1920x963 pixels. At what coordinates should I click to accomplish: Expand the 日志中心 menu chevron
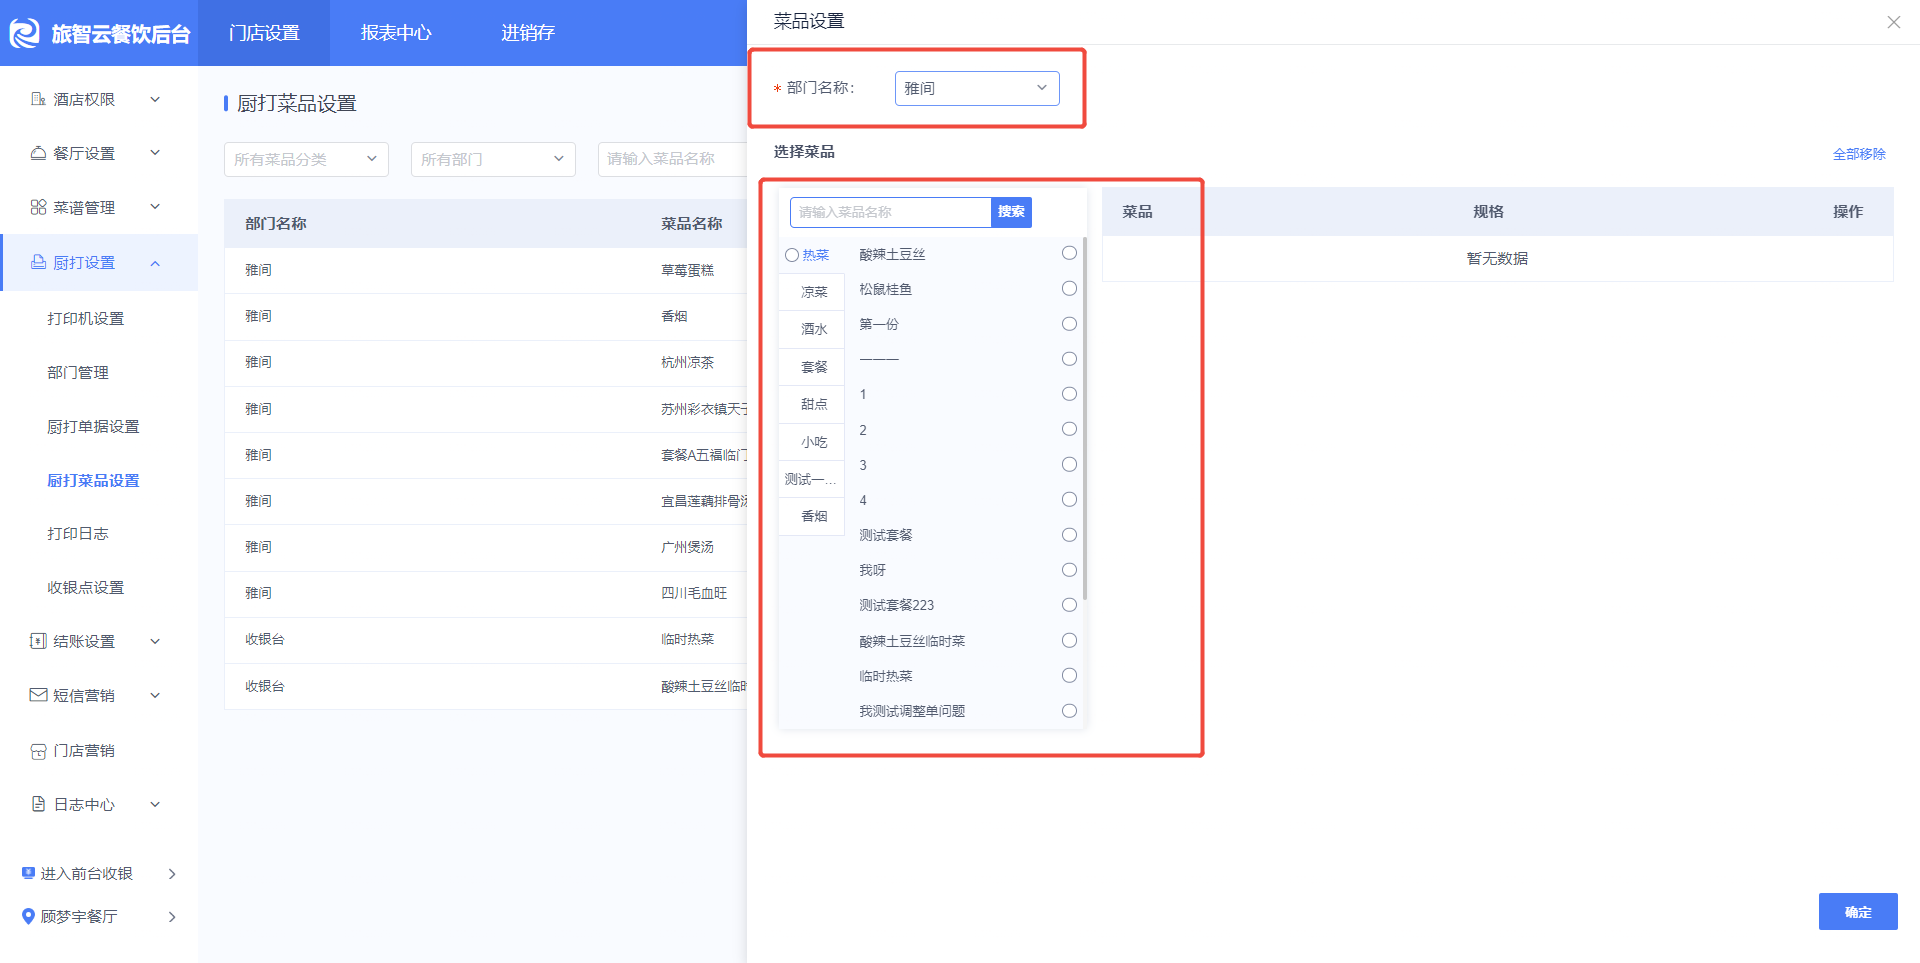pyautogui.click(x=155, y=804)
